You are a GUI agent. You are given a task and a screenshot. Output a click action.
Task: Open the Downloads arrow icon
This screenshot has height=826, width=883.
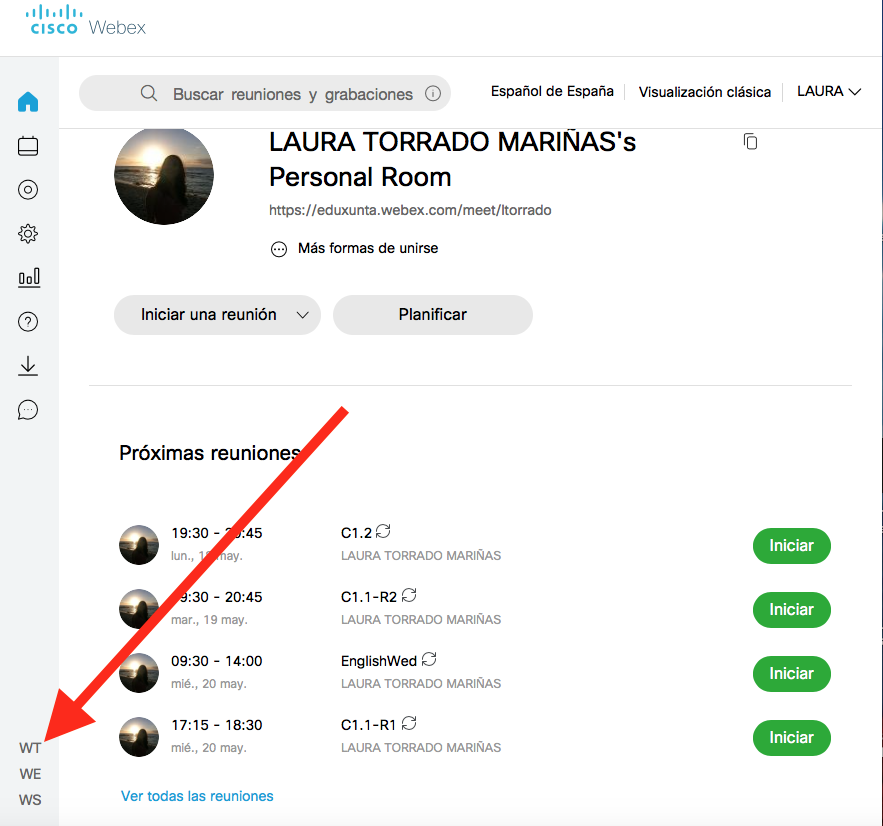28,366
